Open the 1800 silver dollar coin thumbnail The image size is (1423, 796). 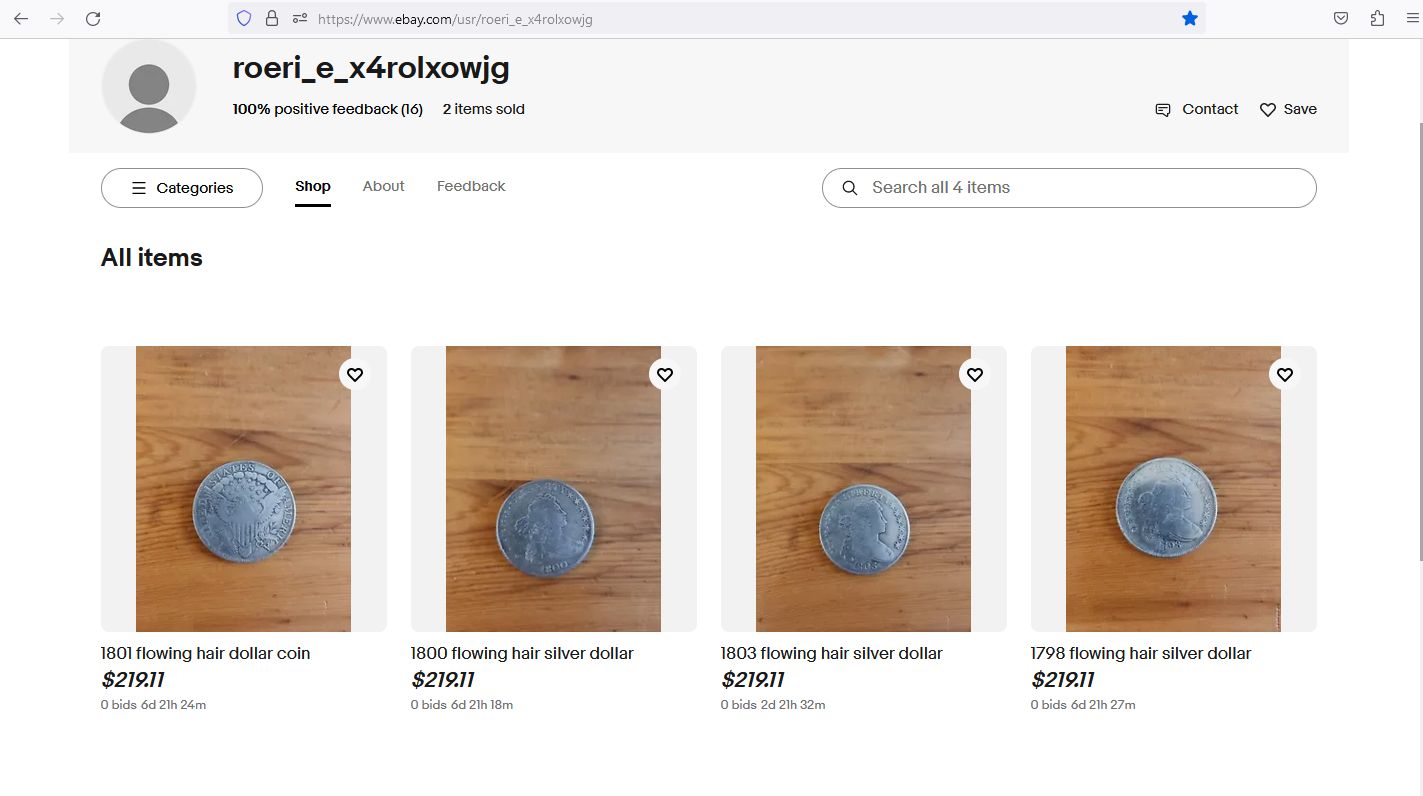pyautogui.click(x=554, y=489)
